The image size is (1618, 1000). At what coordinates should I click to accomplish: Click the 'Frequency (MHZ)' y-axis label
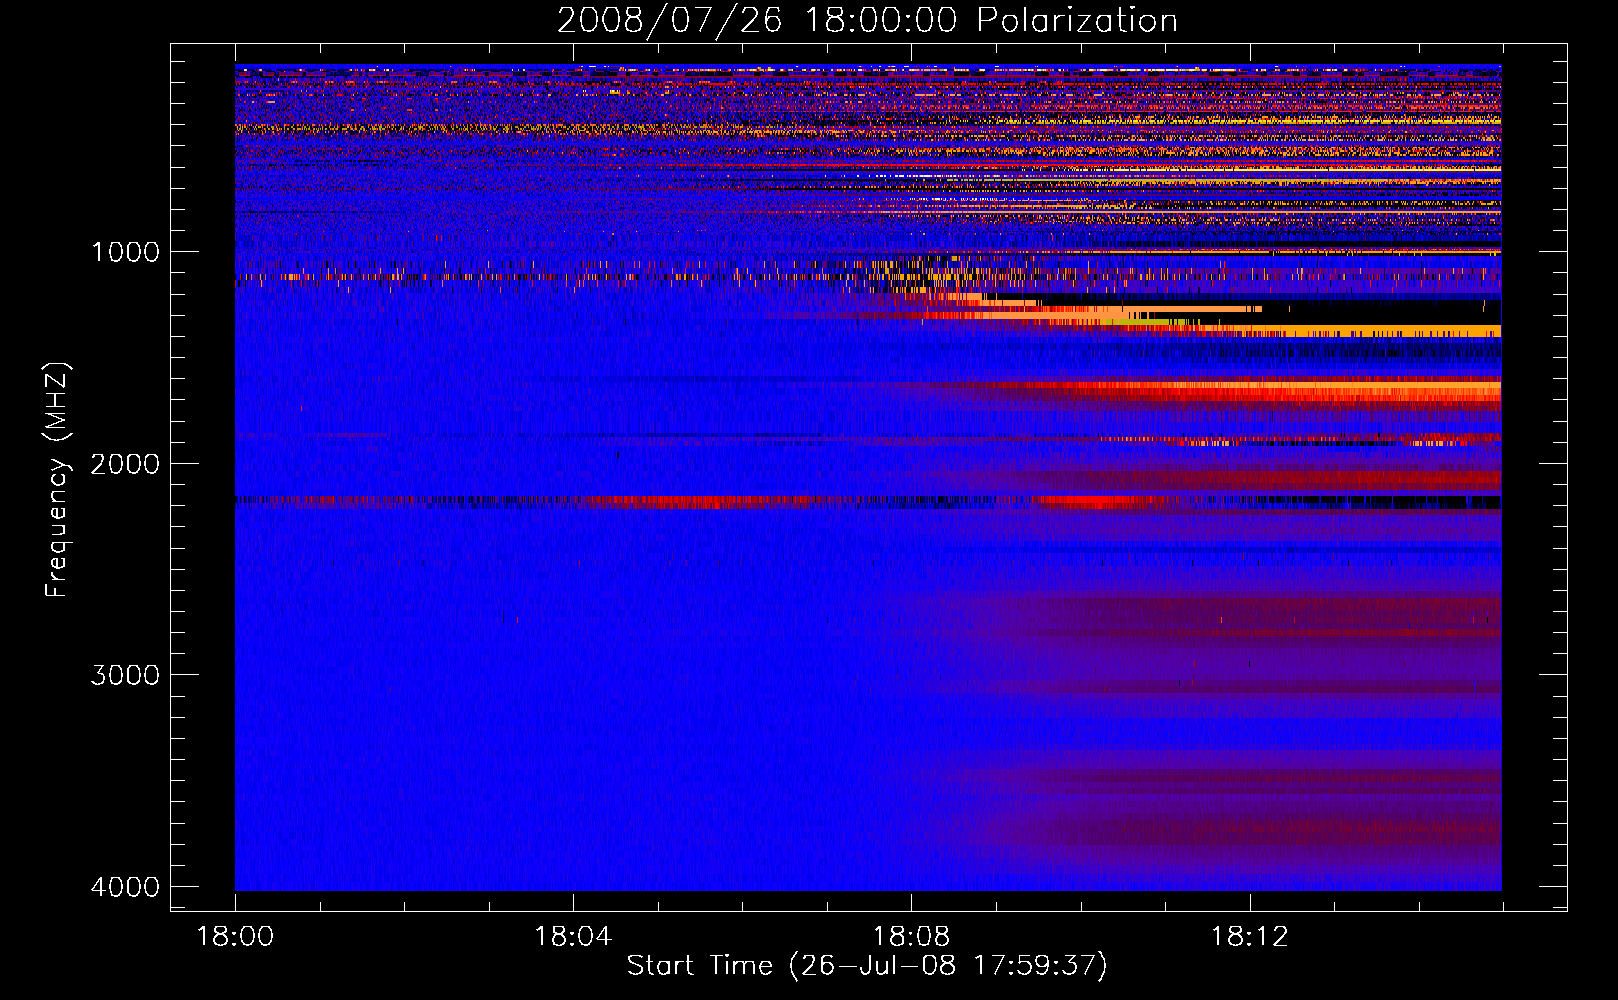56,480
